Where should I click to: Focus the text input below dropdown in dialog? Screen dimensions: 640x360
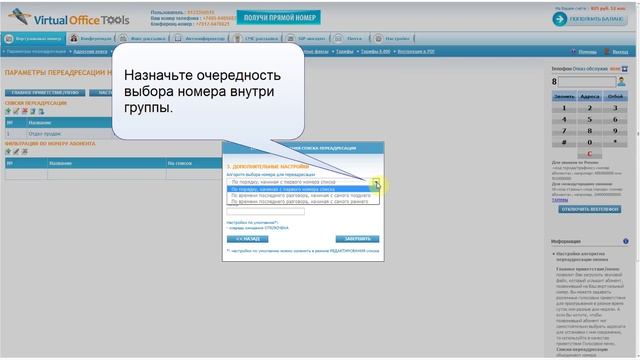pyautogui.click(x=265, y=211)
